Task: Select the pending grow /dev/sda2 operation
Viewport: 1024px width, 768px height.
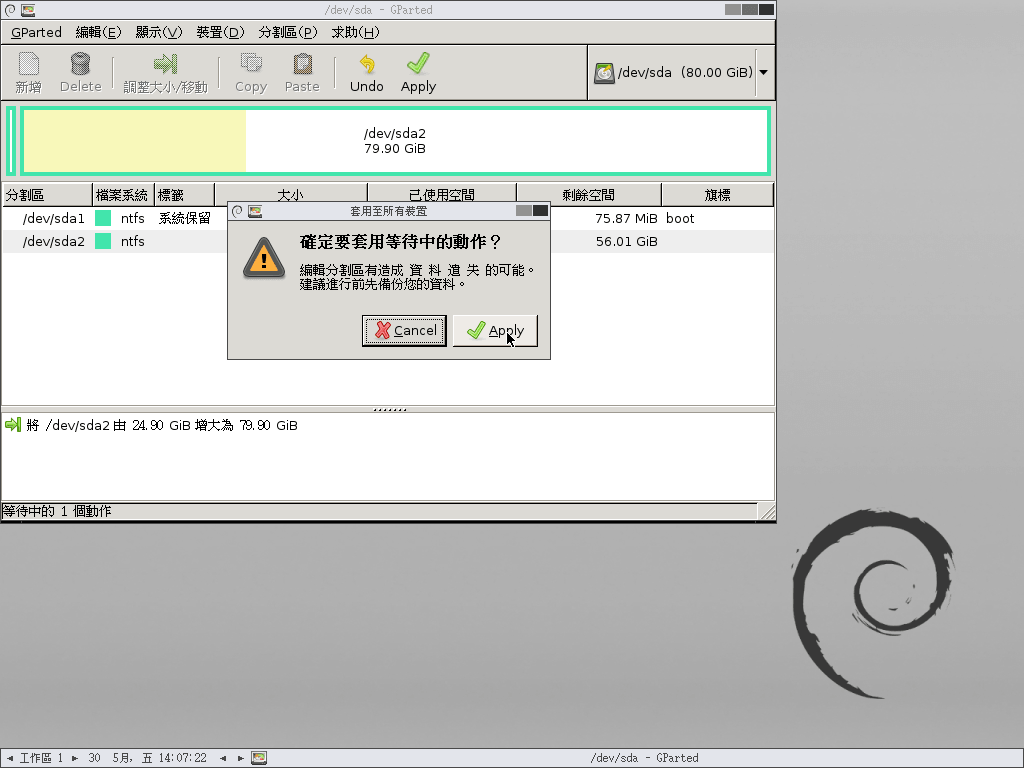Action: (x=160, y=425)
